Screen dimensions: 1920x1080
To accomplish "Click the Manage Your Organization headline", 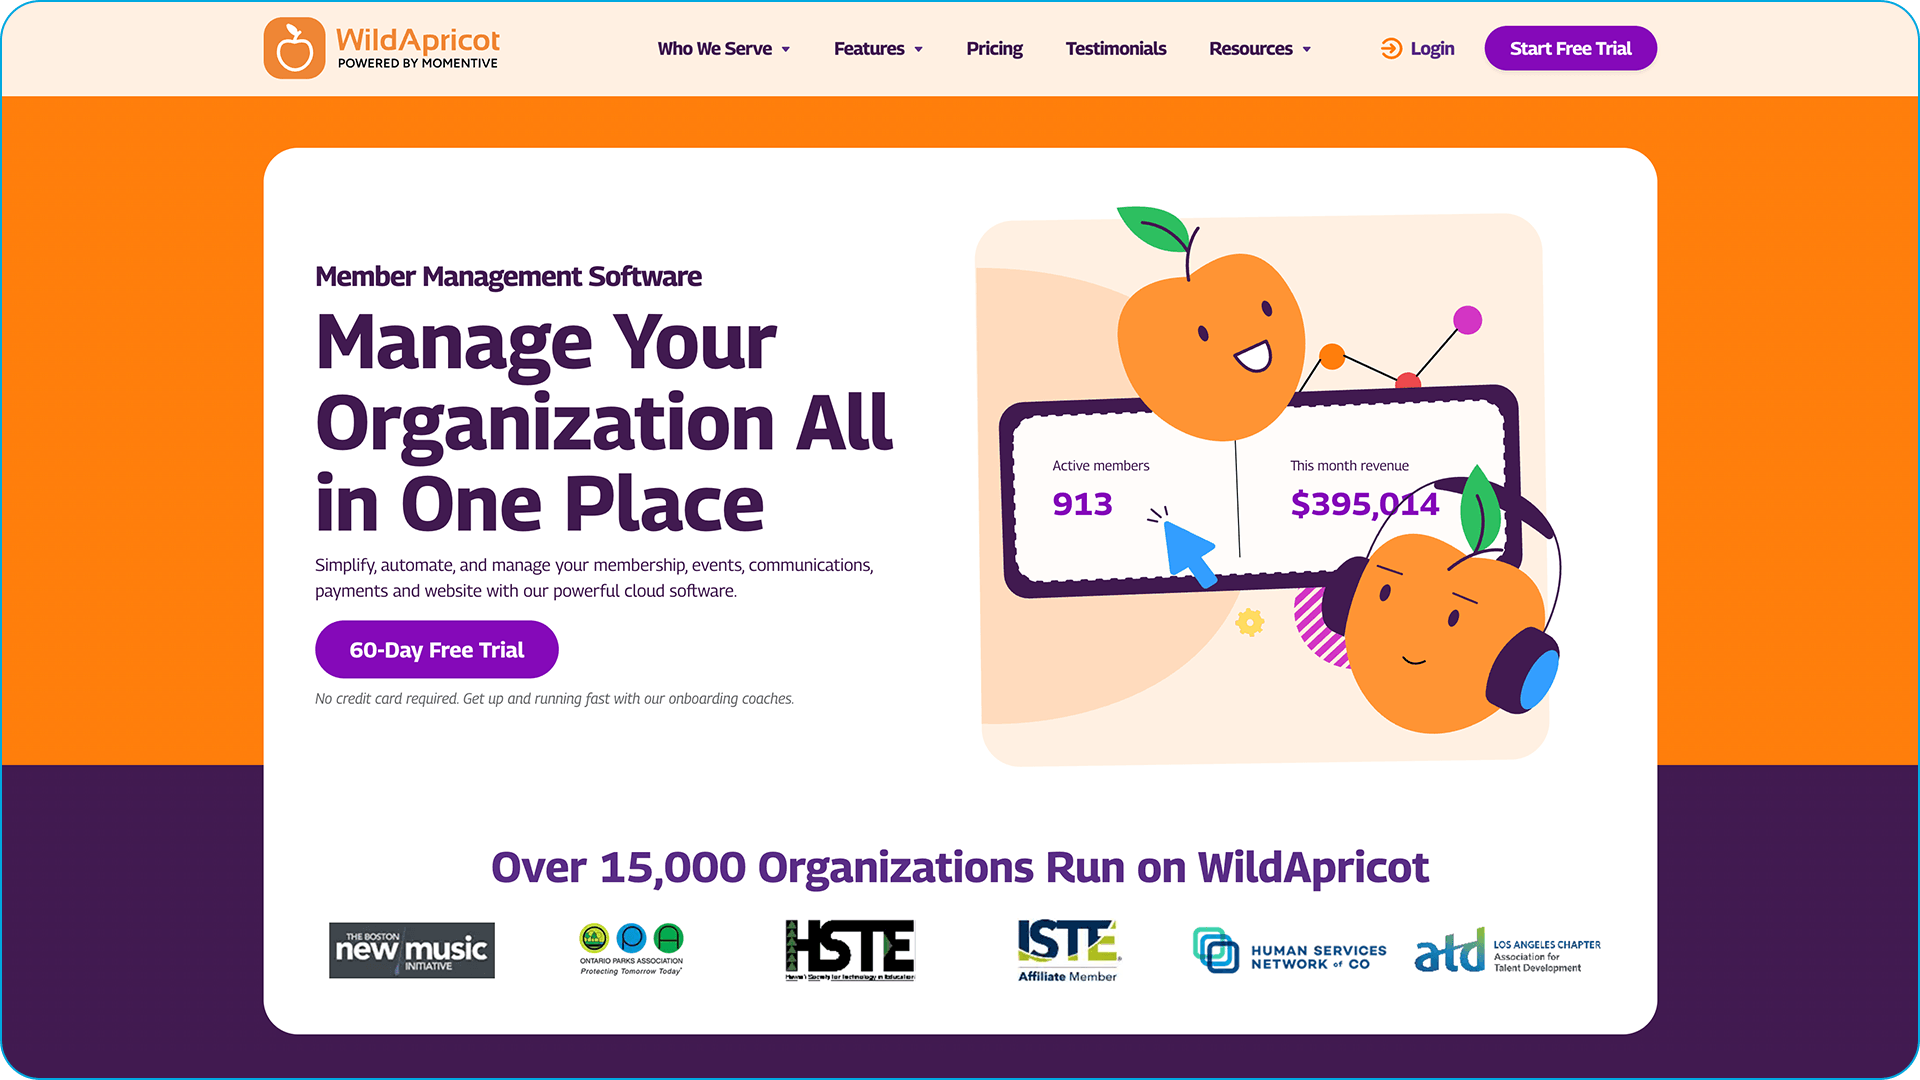I will (603, 422).
